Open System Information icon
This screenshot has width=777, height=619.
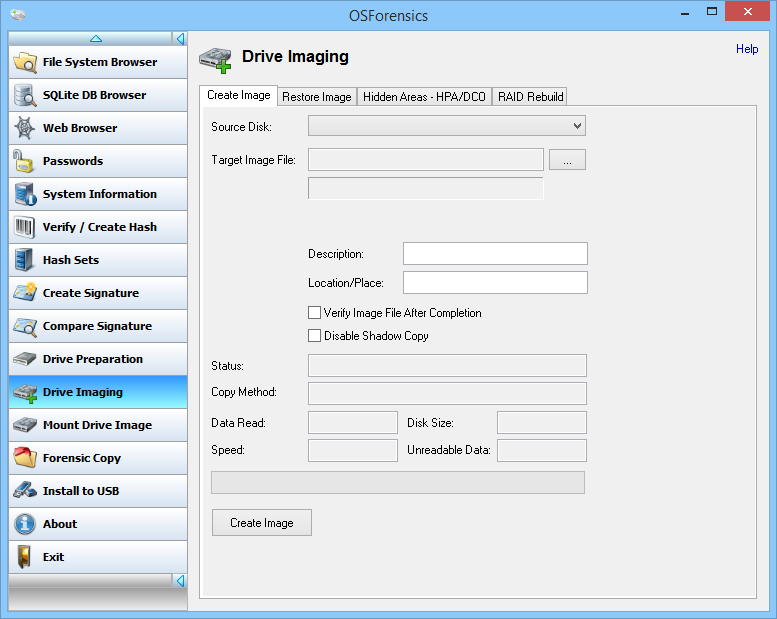point(24,194)
